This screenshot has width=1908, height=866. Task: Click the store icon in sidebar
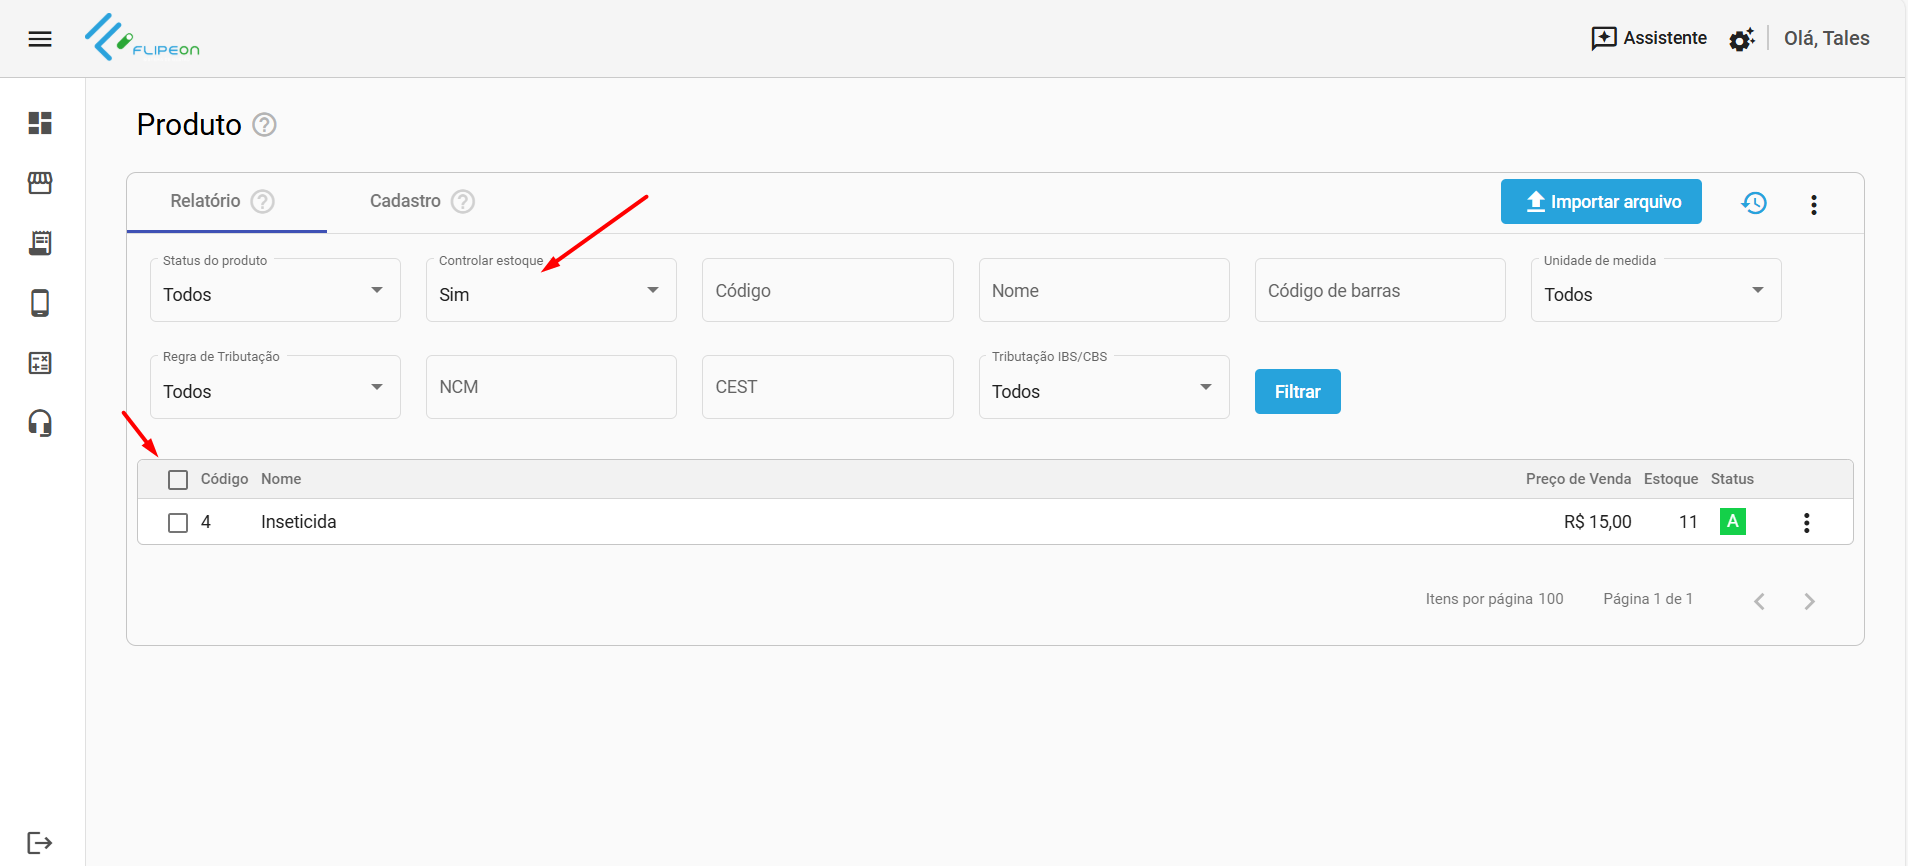[40, 183]
